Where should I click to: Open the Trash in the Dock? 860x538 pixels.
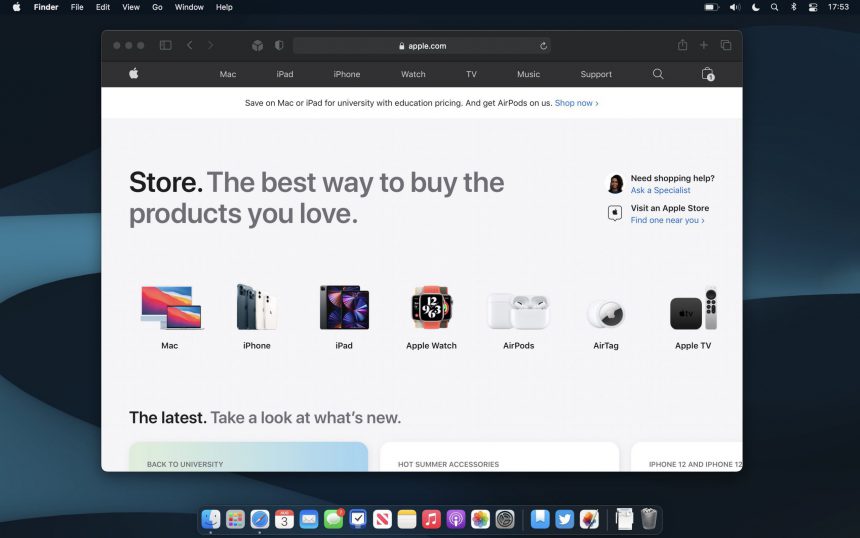pyautogui.click(x=649, y=518)
